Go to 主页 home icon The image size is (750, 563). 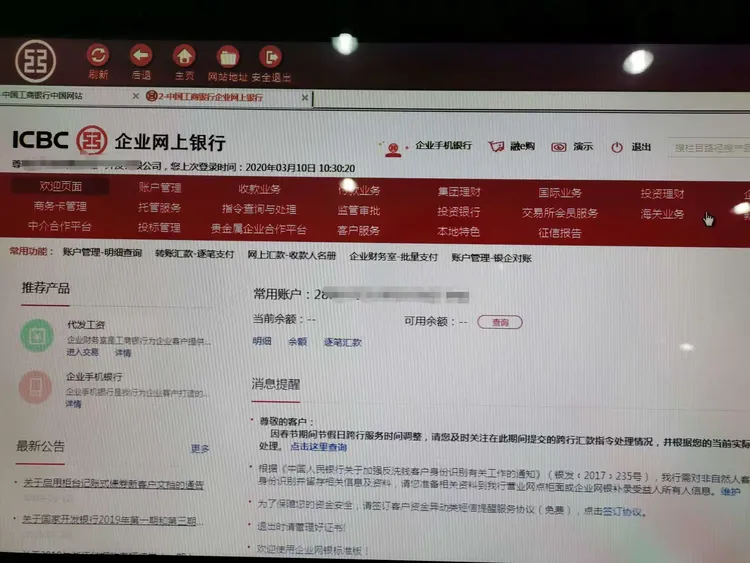(x=184, y=56)
